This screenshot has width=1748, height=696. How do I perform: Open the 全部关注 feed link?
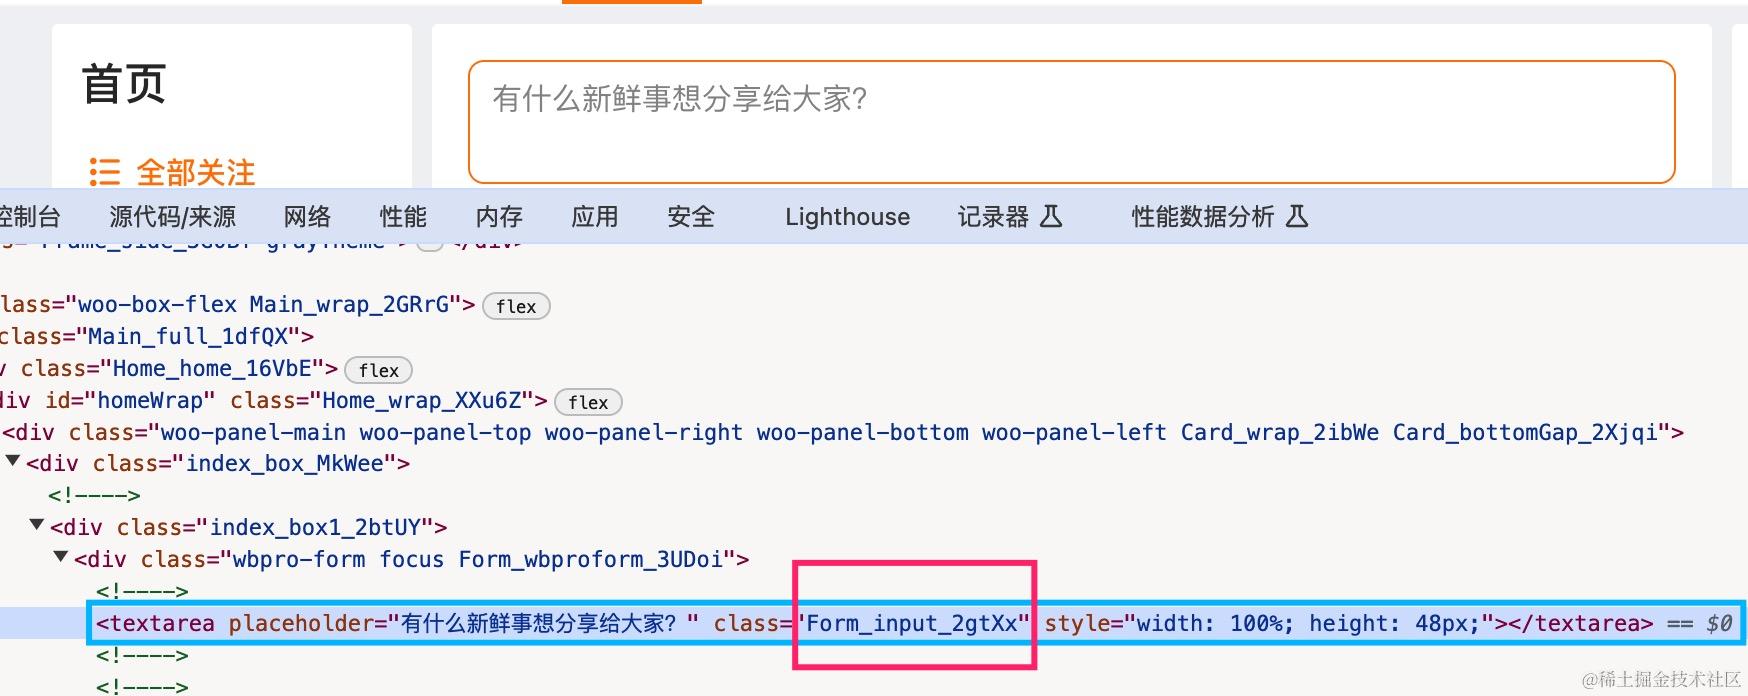pyautogui.click(x=196, y=172)
